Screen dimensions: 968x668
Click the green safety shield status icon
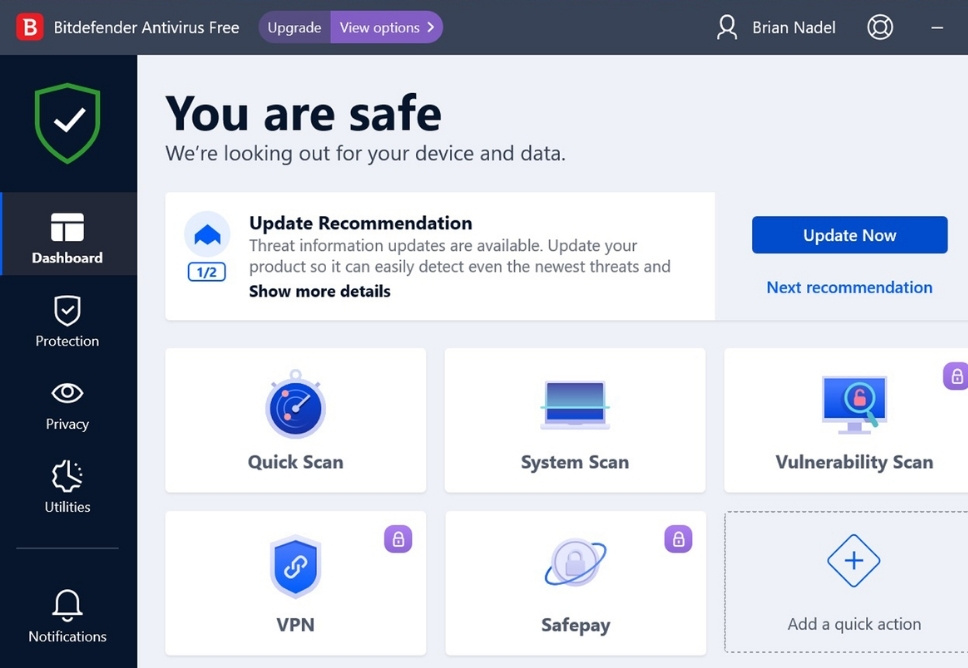coord(68,120)
